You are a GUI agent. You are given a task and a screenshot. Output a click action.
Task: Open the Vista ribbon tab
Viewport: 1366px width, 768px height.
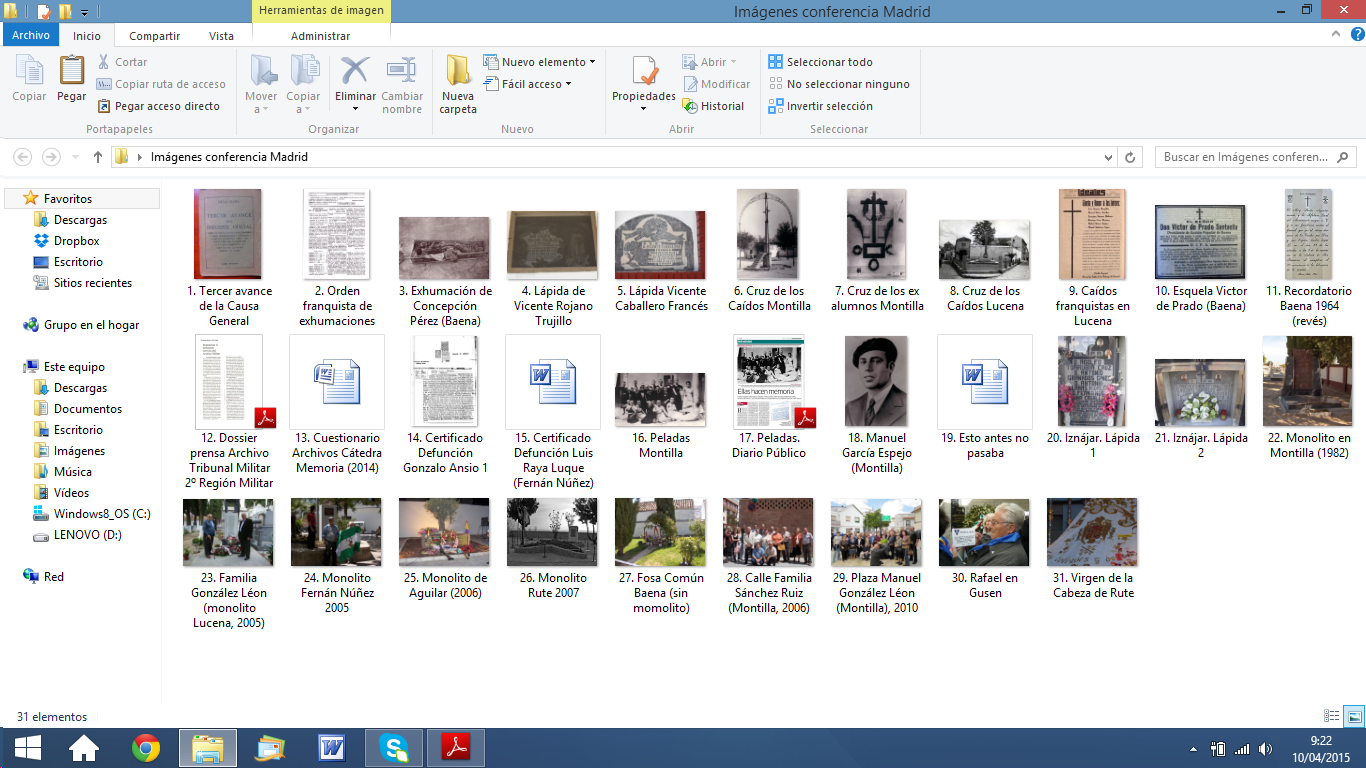point(221,36)
